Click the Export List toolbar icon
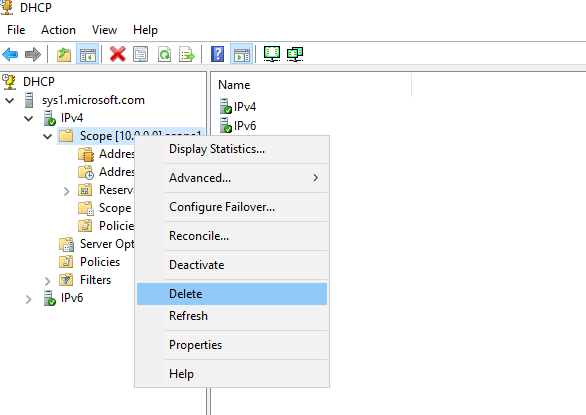The width and height of the screenshot is (586, 415). (x=187, y=55)
